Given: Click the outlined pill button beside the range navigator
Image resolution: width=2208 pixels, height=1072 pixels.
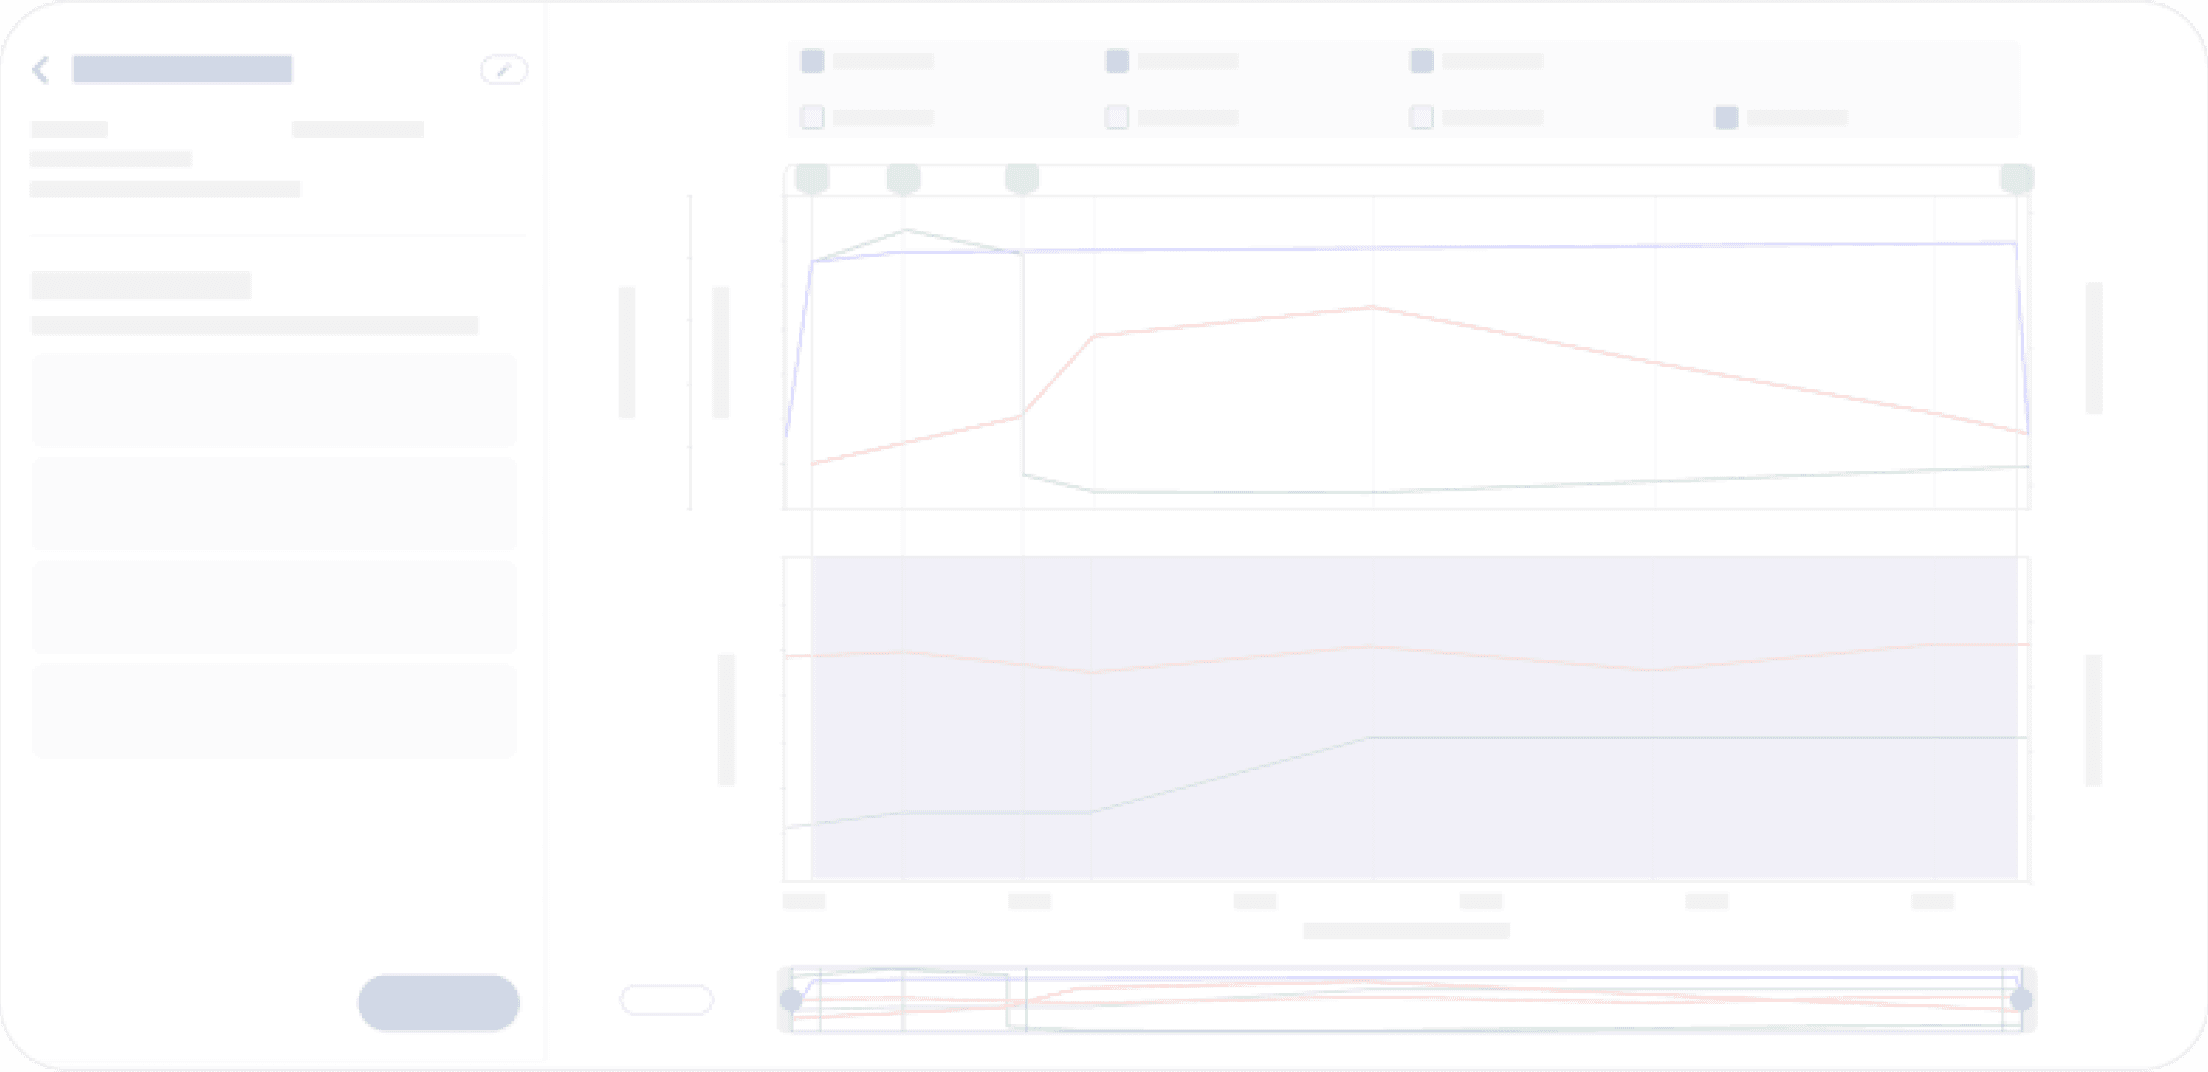Looking at the screenshot, I should [x=667, y=1000].
